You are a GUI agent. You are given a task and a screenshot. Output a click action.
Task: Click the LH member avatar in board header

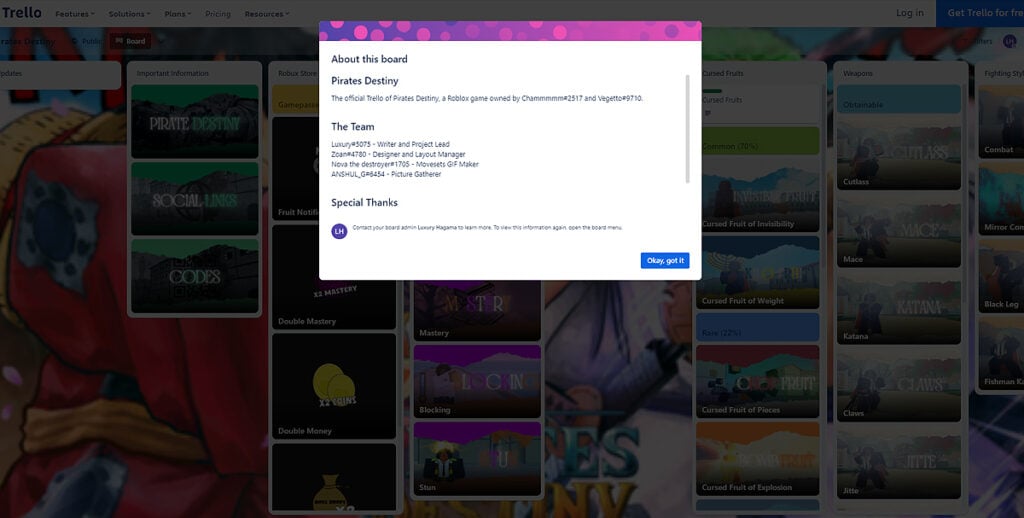[1010, 41]
